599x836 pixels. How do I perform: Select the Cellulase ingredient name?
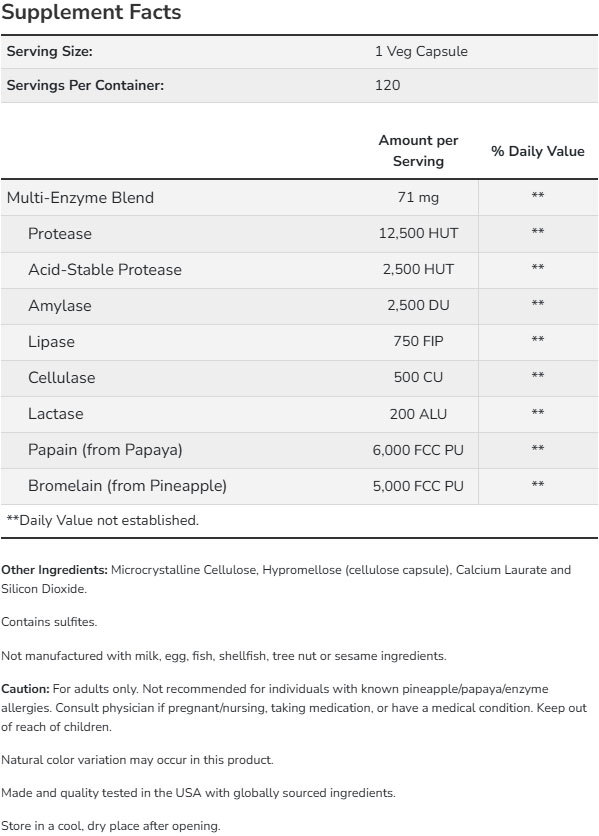pos(62,377)
